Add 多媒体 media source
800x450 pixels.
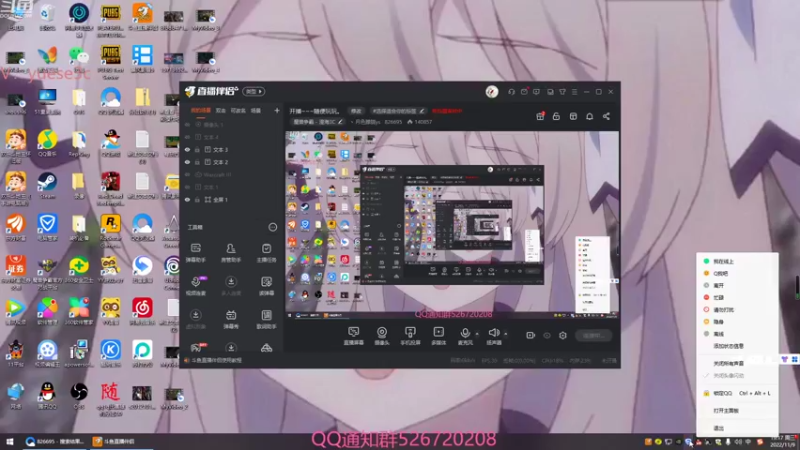438,336
